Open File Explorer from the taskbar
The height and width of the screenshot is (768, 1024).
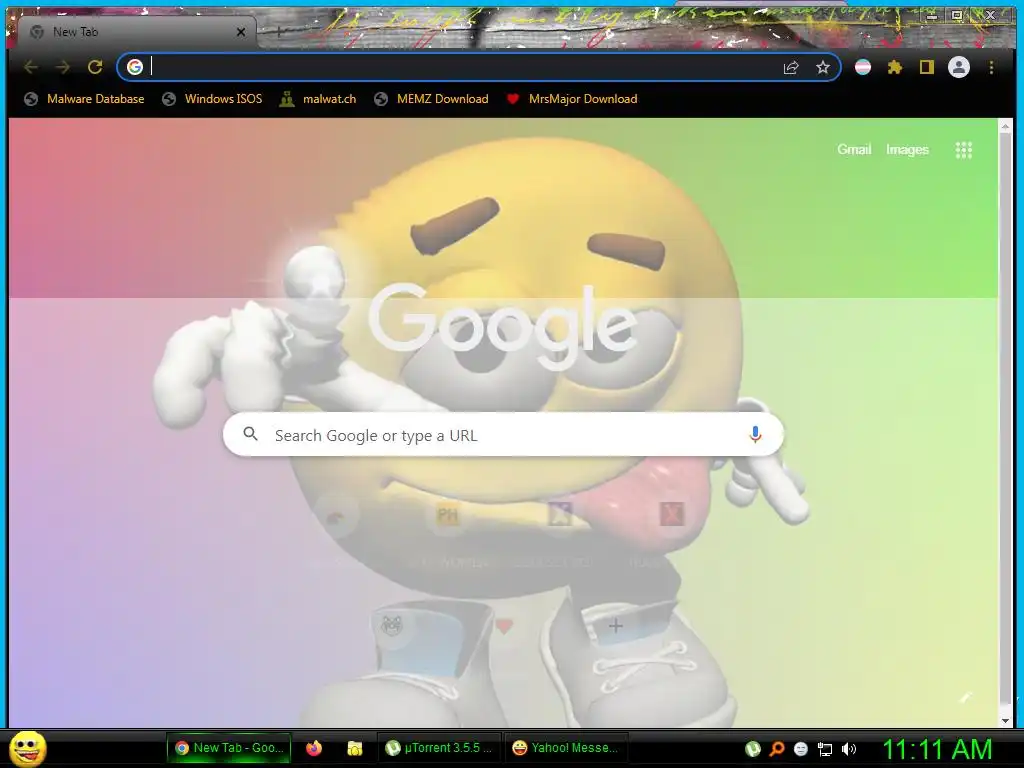pos(355,748)
